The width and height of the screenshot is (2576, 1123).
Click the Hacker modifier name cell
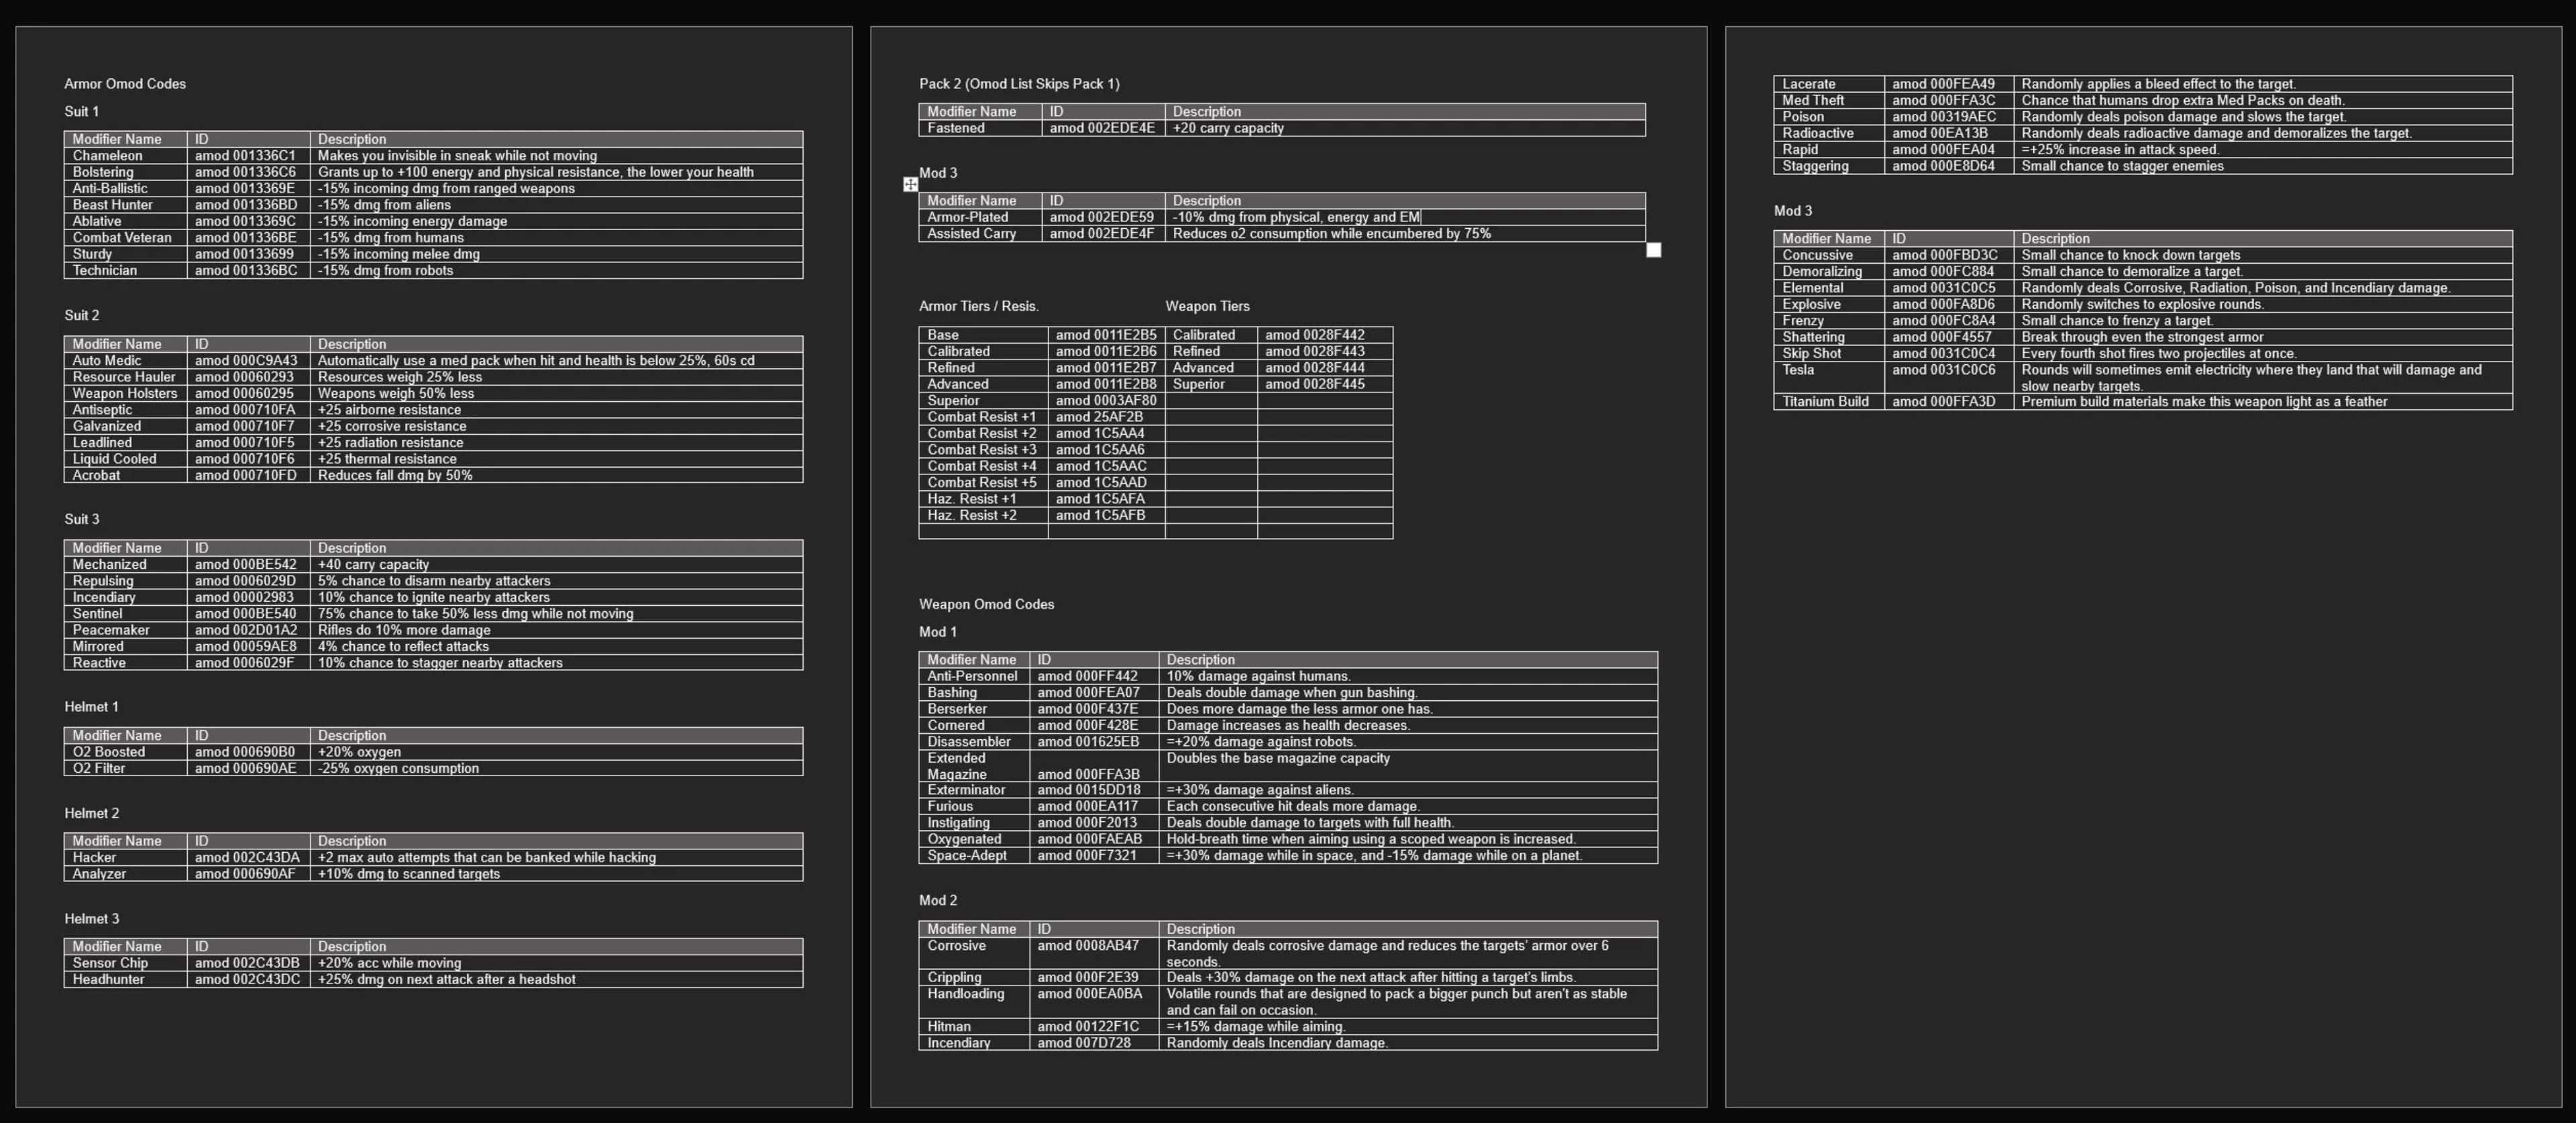95,857
